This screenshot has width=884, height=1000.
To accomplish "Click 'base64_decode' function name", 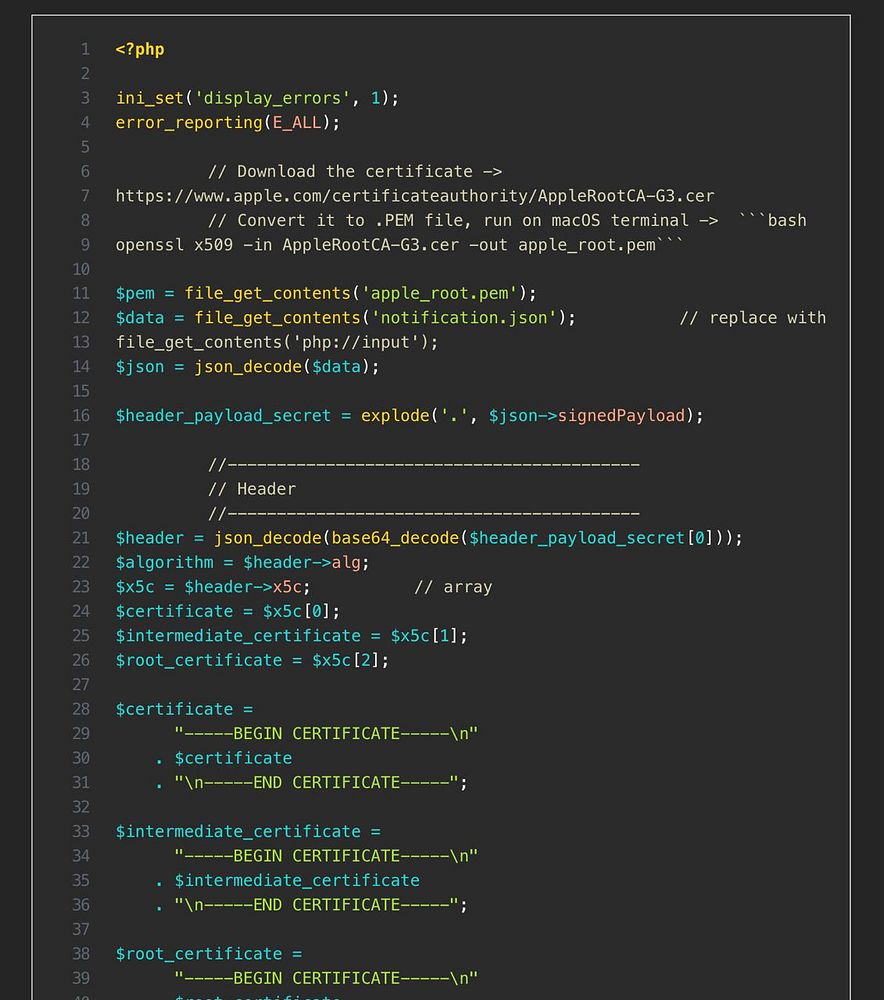I will click(x=395, y=538).
